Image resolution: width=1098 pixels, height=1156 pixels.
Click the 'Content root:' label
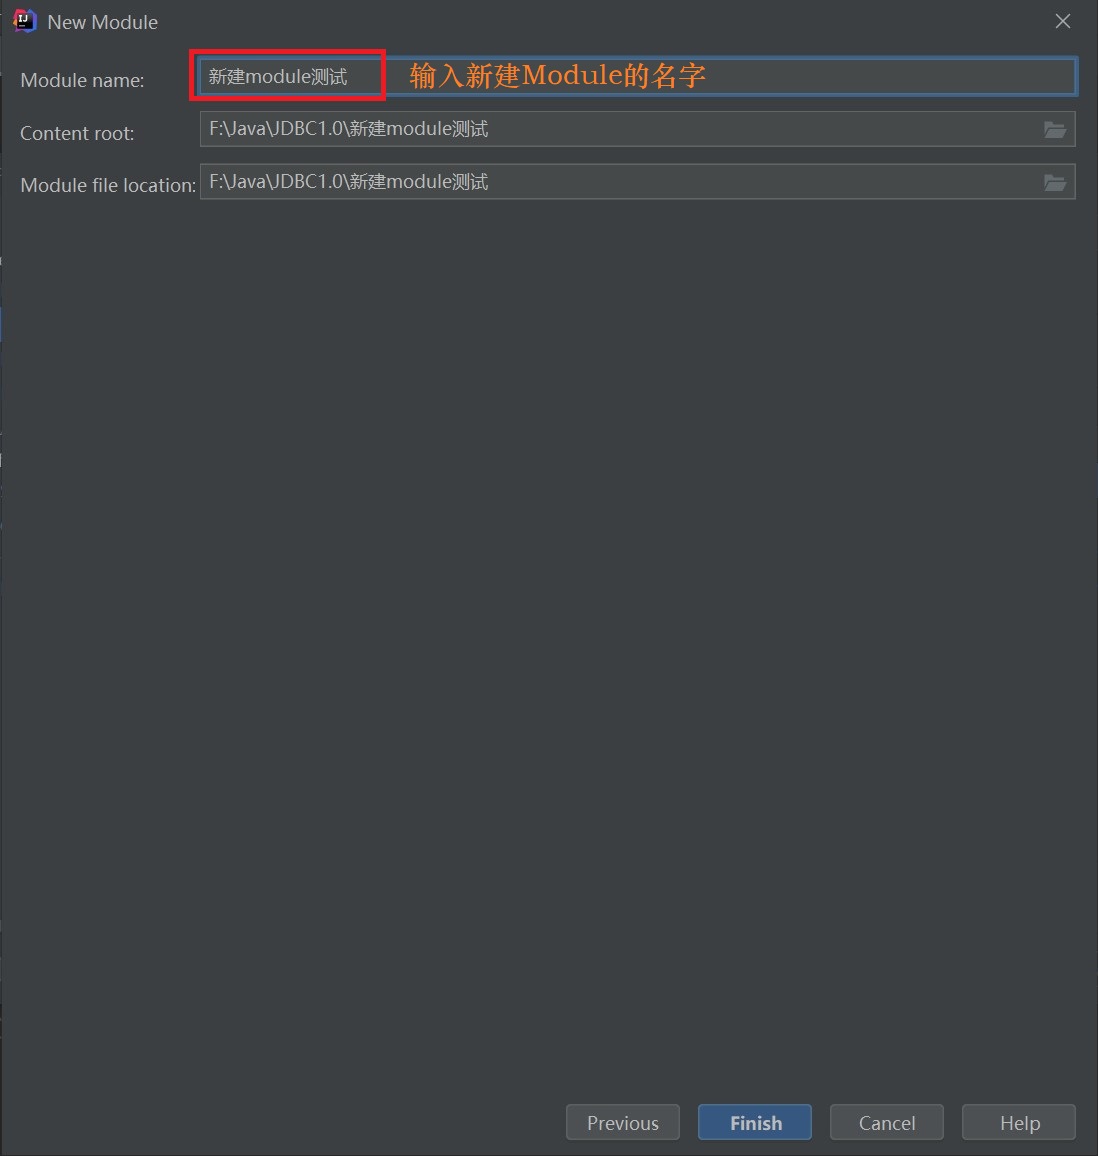coord(77,133)
